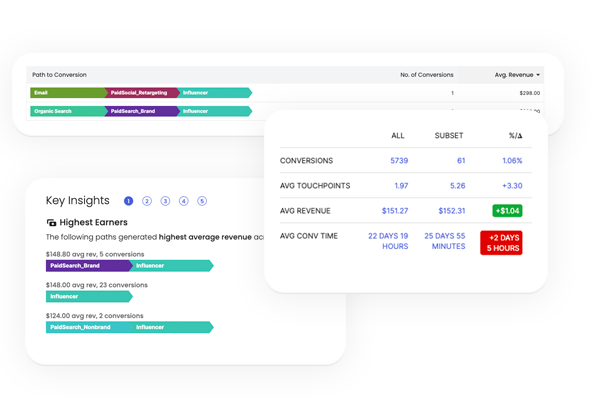Image resolution: width=600 pixels, height=400 pixels.
Task: Click the standalone Influencer path bar
Action: (x=89, y=296)
